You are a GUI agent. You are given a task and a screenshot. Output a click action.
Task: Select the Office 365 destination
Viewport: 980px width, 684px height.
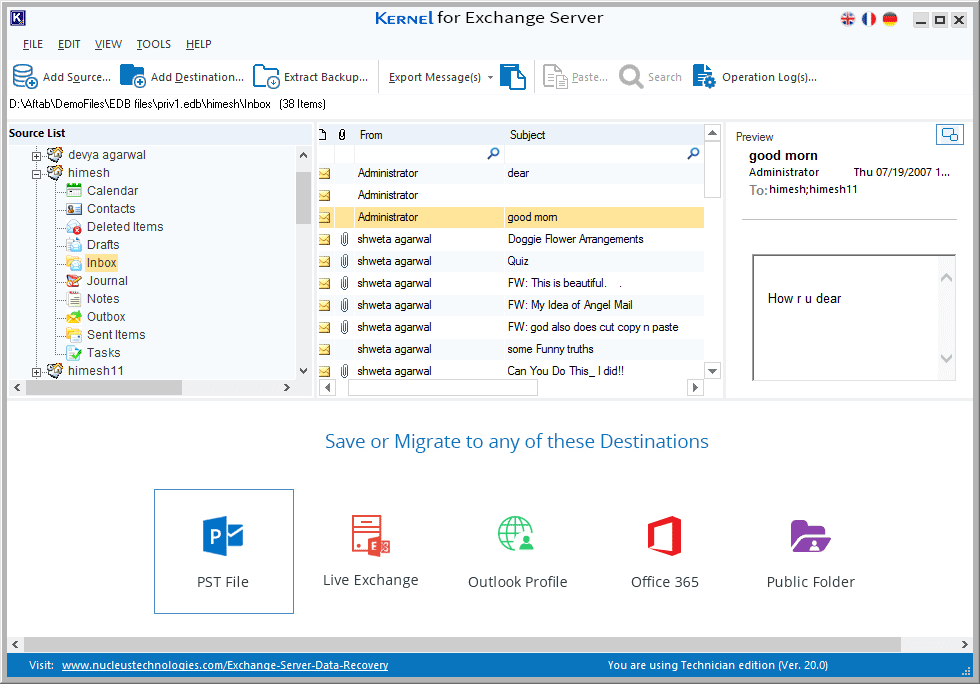coord(664,551)
